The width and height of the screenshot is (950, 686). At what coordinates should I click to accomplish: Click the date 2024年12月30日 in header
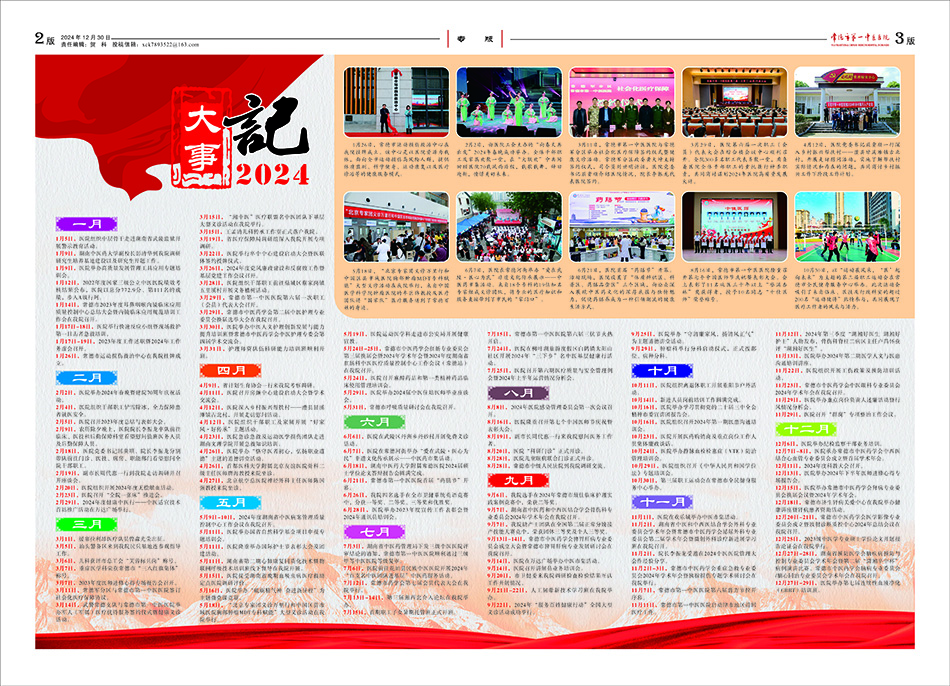pyautogui.click(x=85, y=38)
